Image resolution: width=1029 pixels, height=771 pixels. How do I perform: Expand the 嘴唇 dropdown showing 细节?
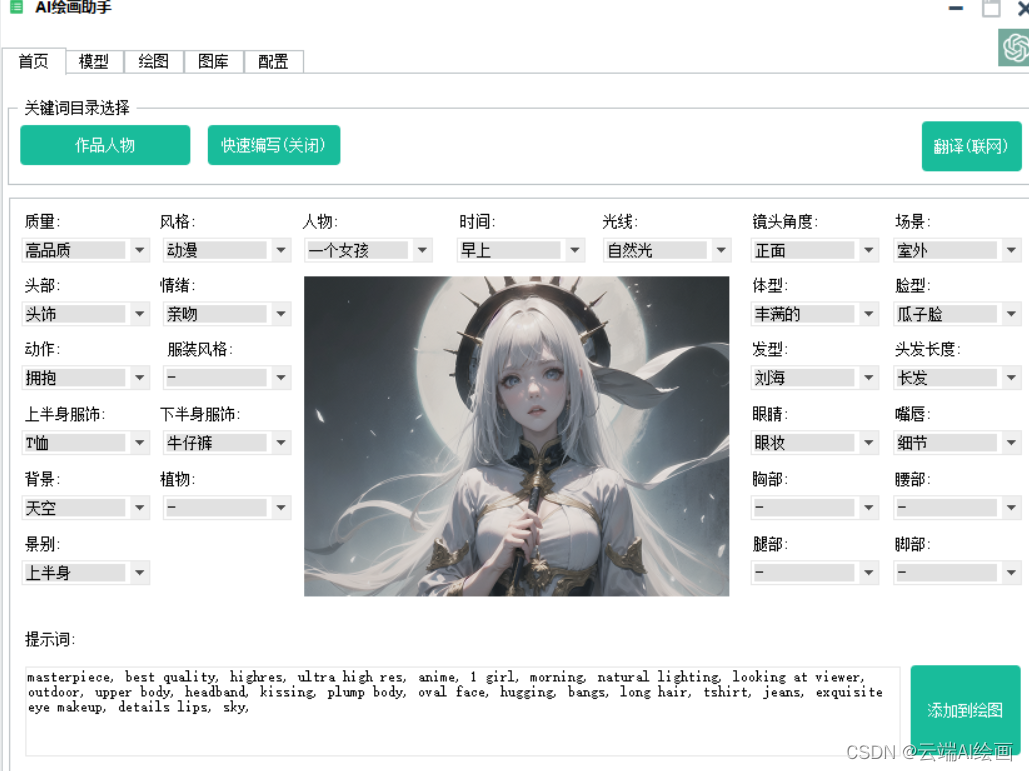(x=957, y=443)
